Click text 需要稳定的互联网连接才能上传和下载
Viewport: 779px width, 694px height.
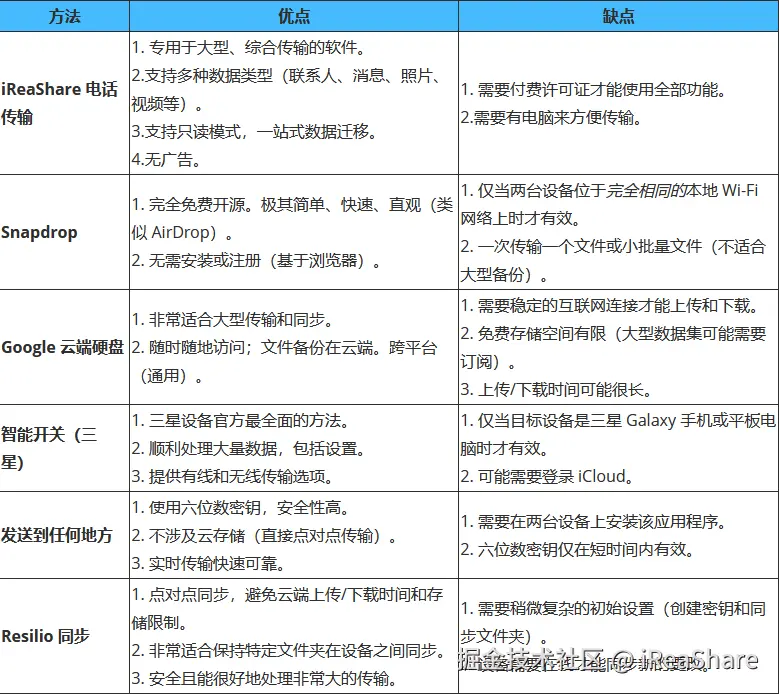point(614,306)
